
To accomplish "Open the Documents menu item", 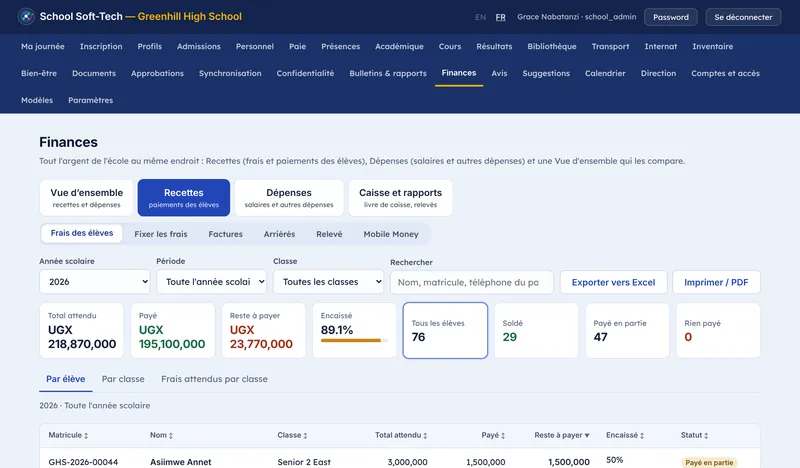I will (x=94, y=73).
